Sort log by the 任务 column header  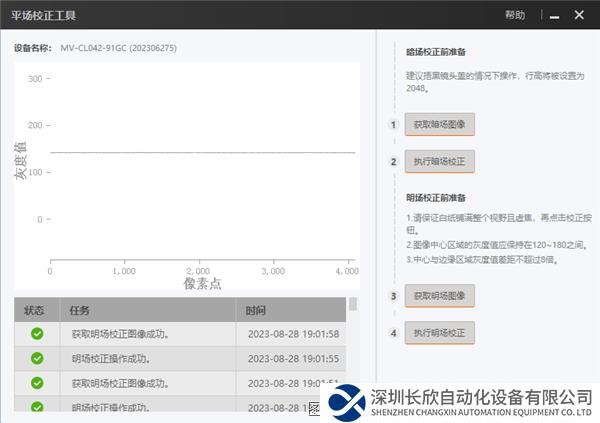click(x=81, y=310)
